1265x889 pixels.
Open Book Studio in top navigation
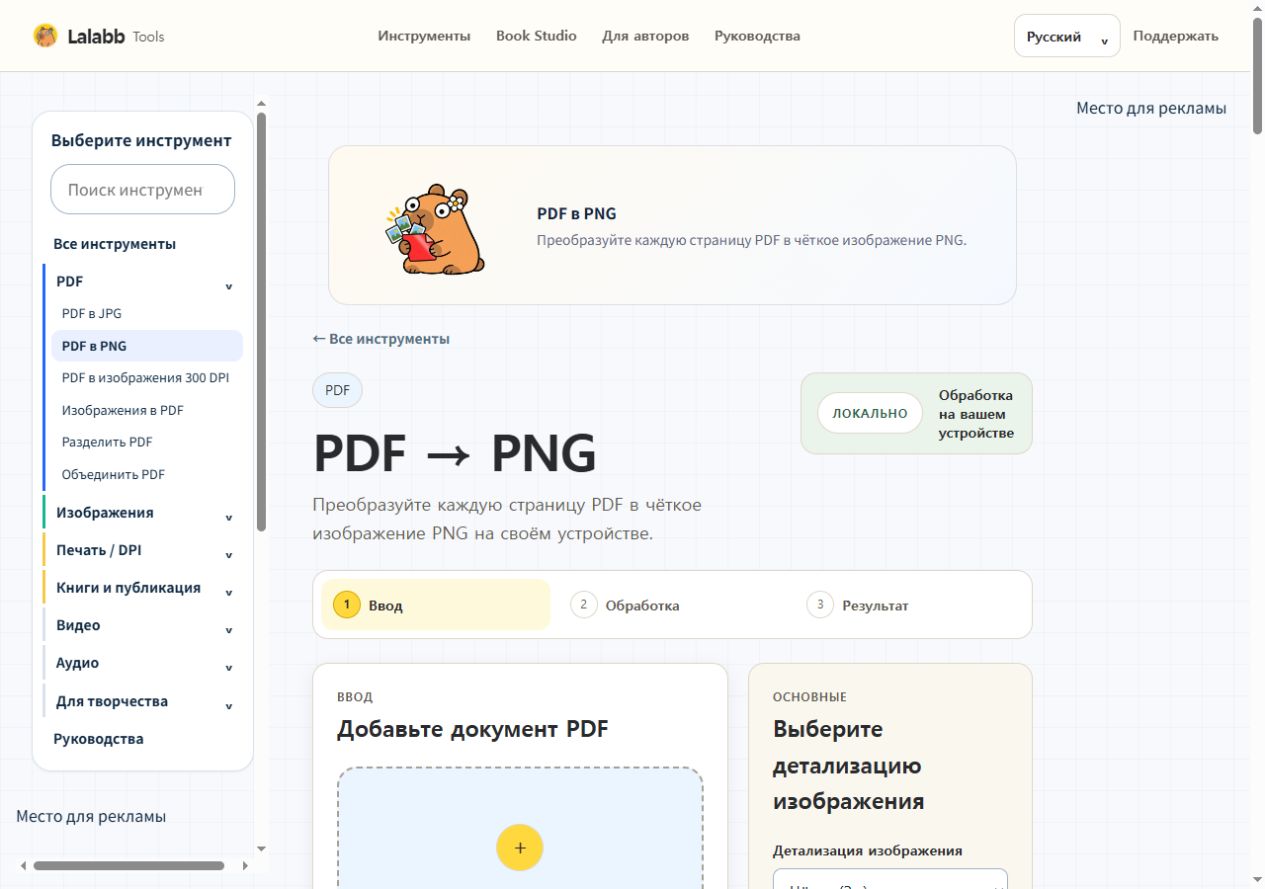click(536, 36)
